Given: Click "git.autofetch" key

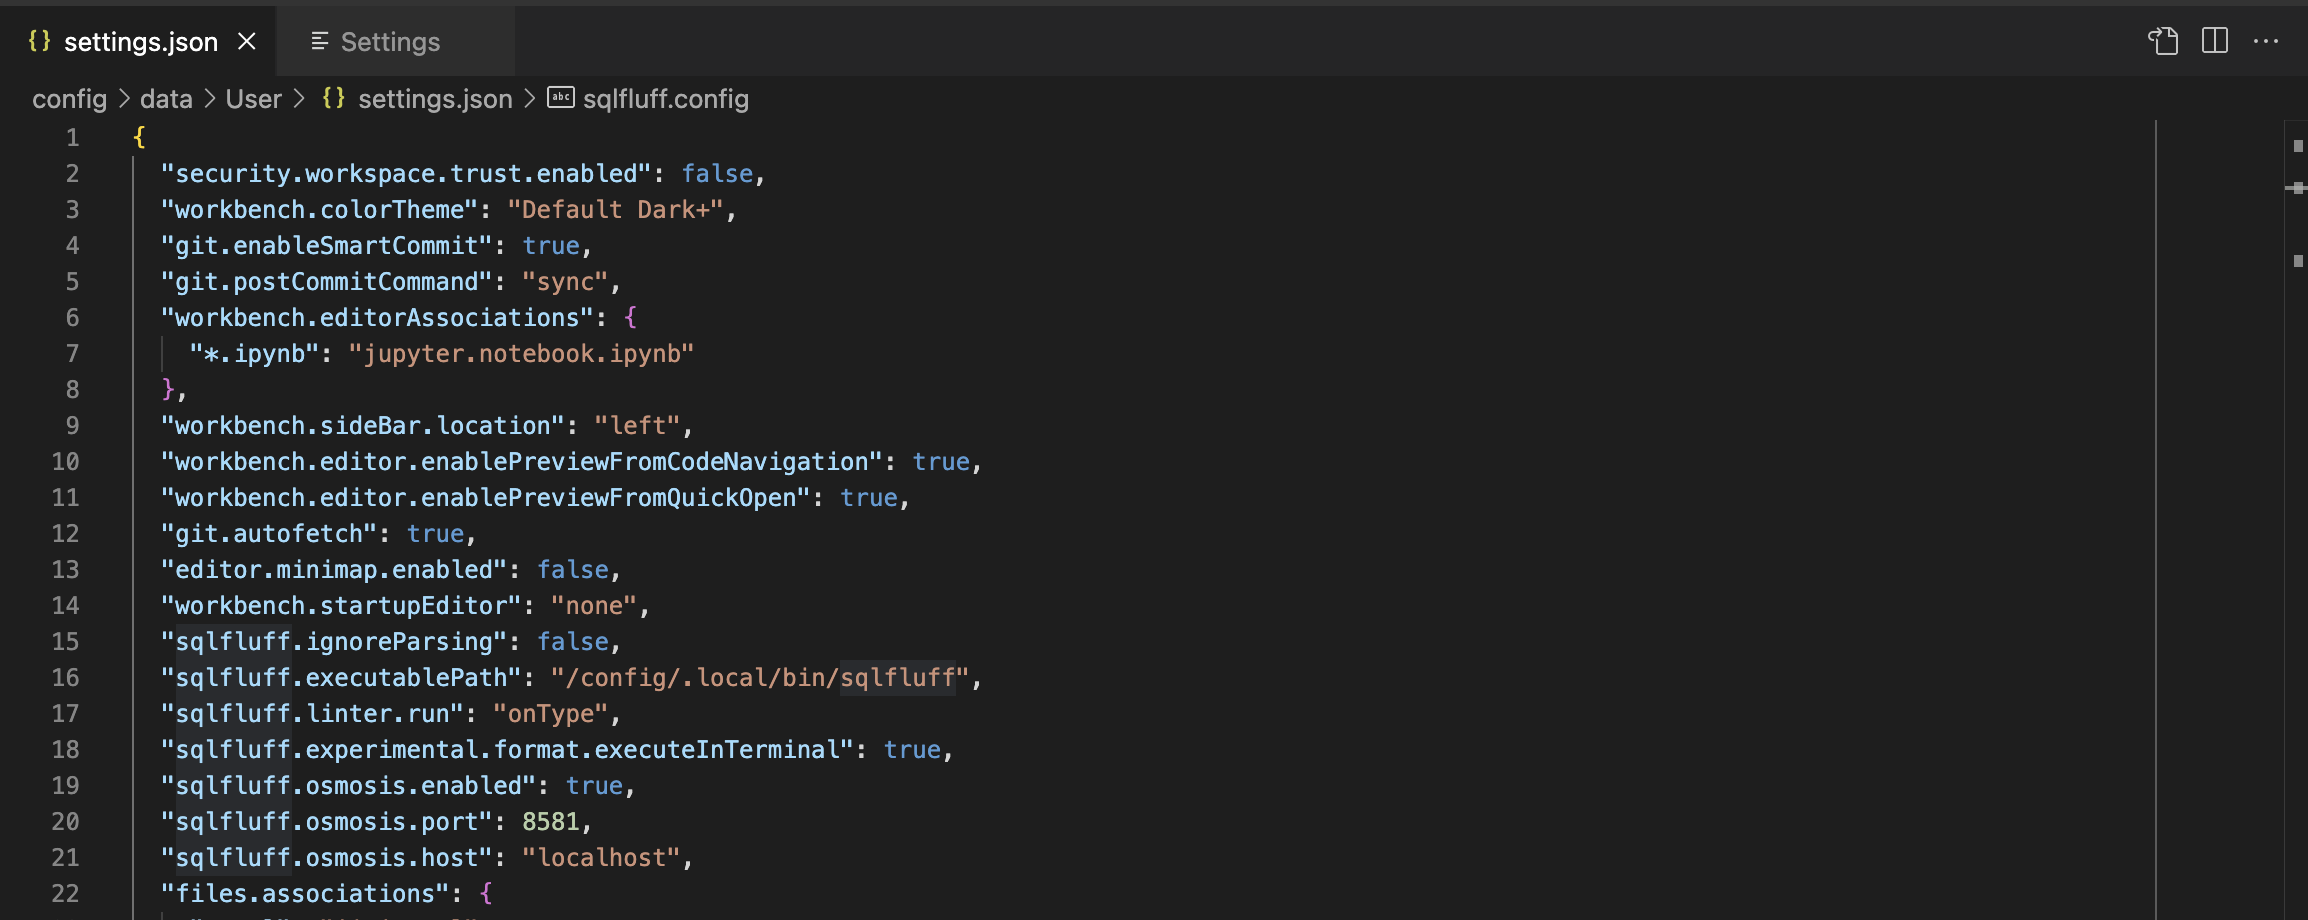Looking at the screenshot, I should coord(269,533).
